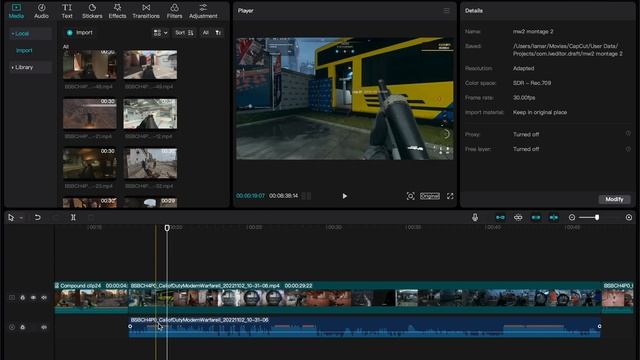Select the second-row right warehouse thumbnail
640x360 pixels.
tap(150, 113)
